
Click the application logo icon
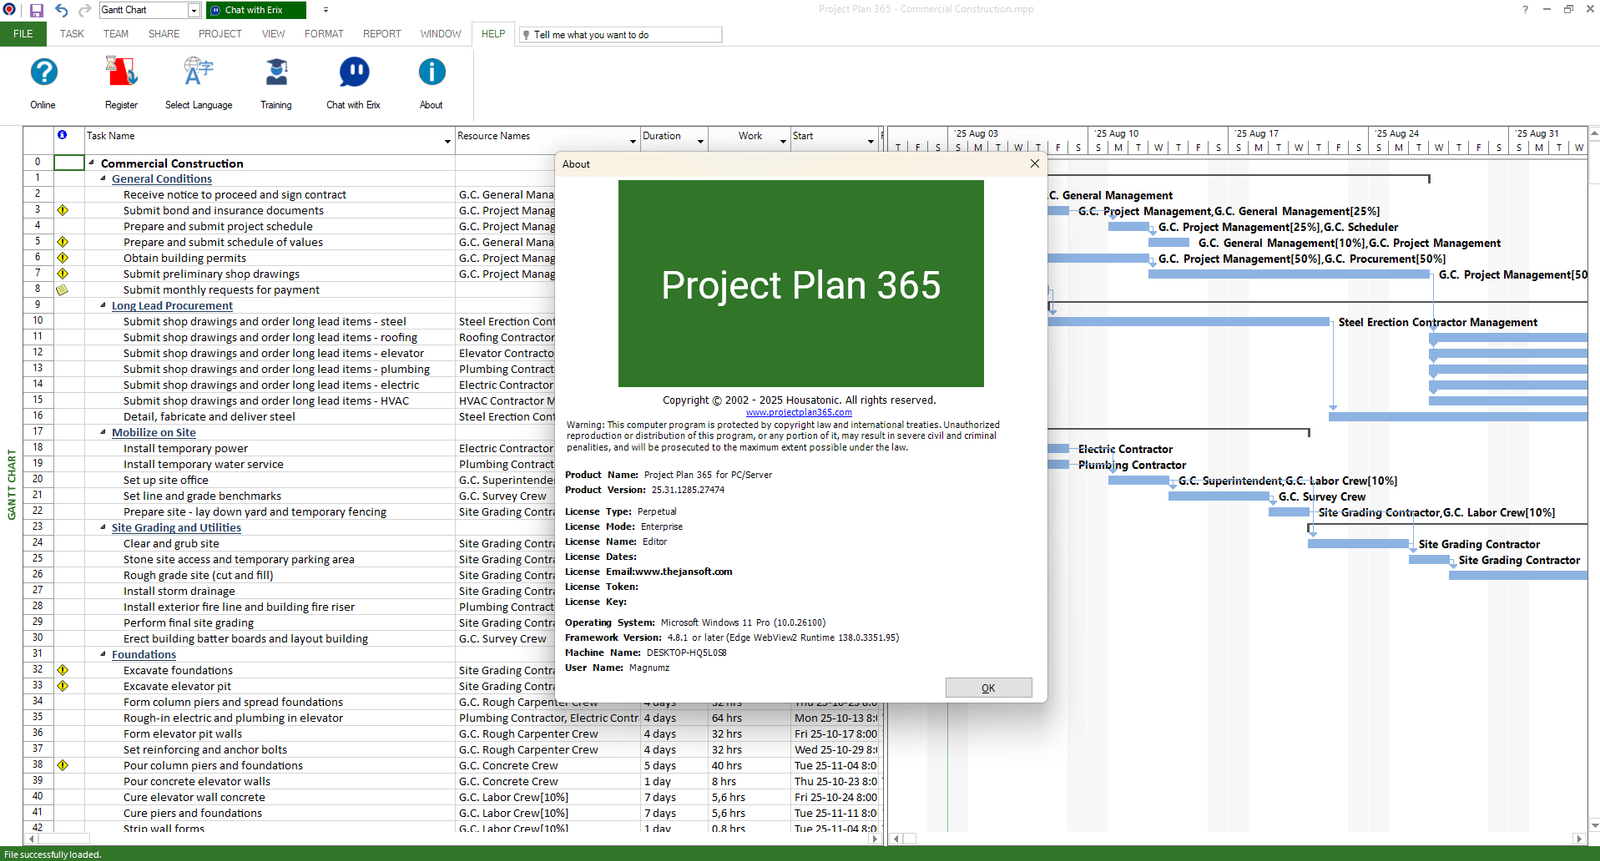click(10, 10)
